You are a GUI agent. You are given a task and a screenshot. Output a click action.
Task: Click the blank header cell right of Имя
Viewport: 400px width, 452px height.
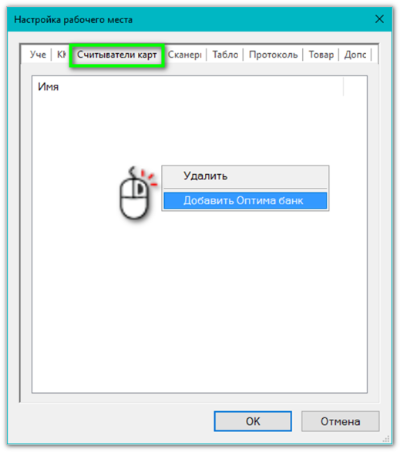click(x=355, y=87)
